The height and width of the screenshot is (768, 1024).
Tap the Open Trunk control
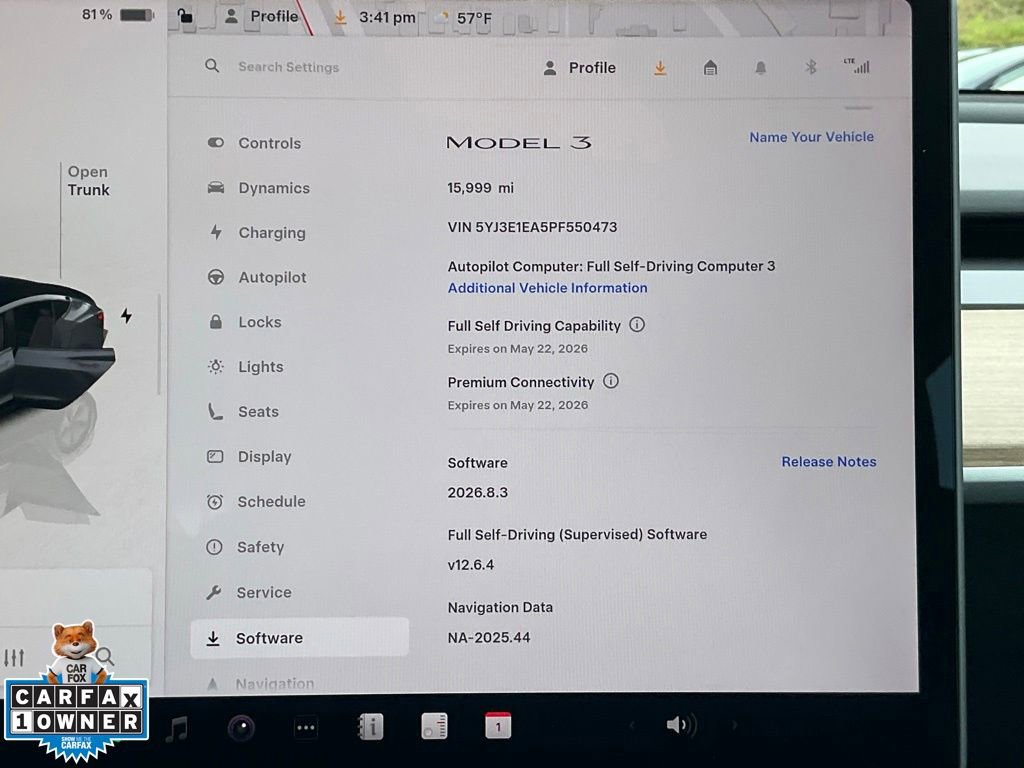[x=88, y=181]
